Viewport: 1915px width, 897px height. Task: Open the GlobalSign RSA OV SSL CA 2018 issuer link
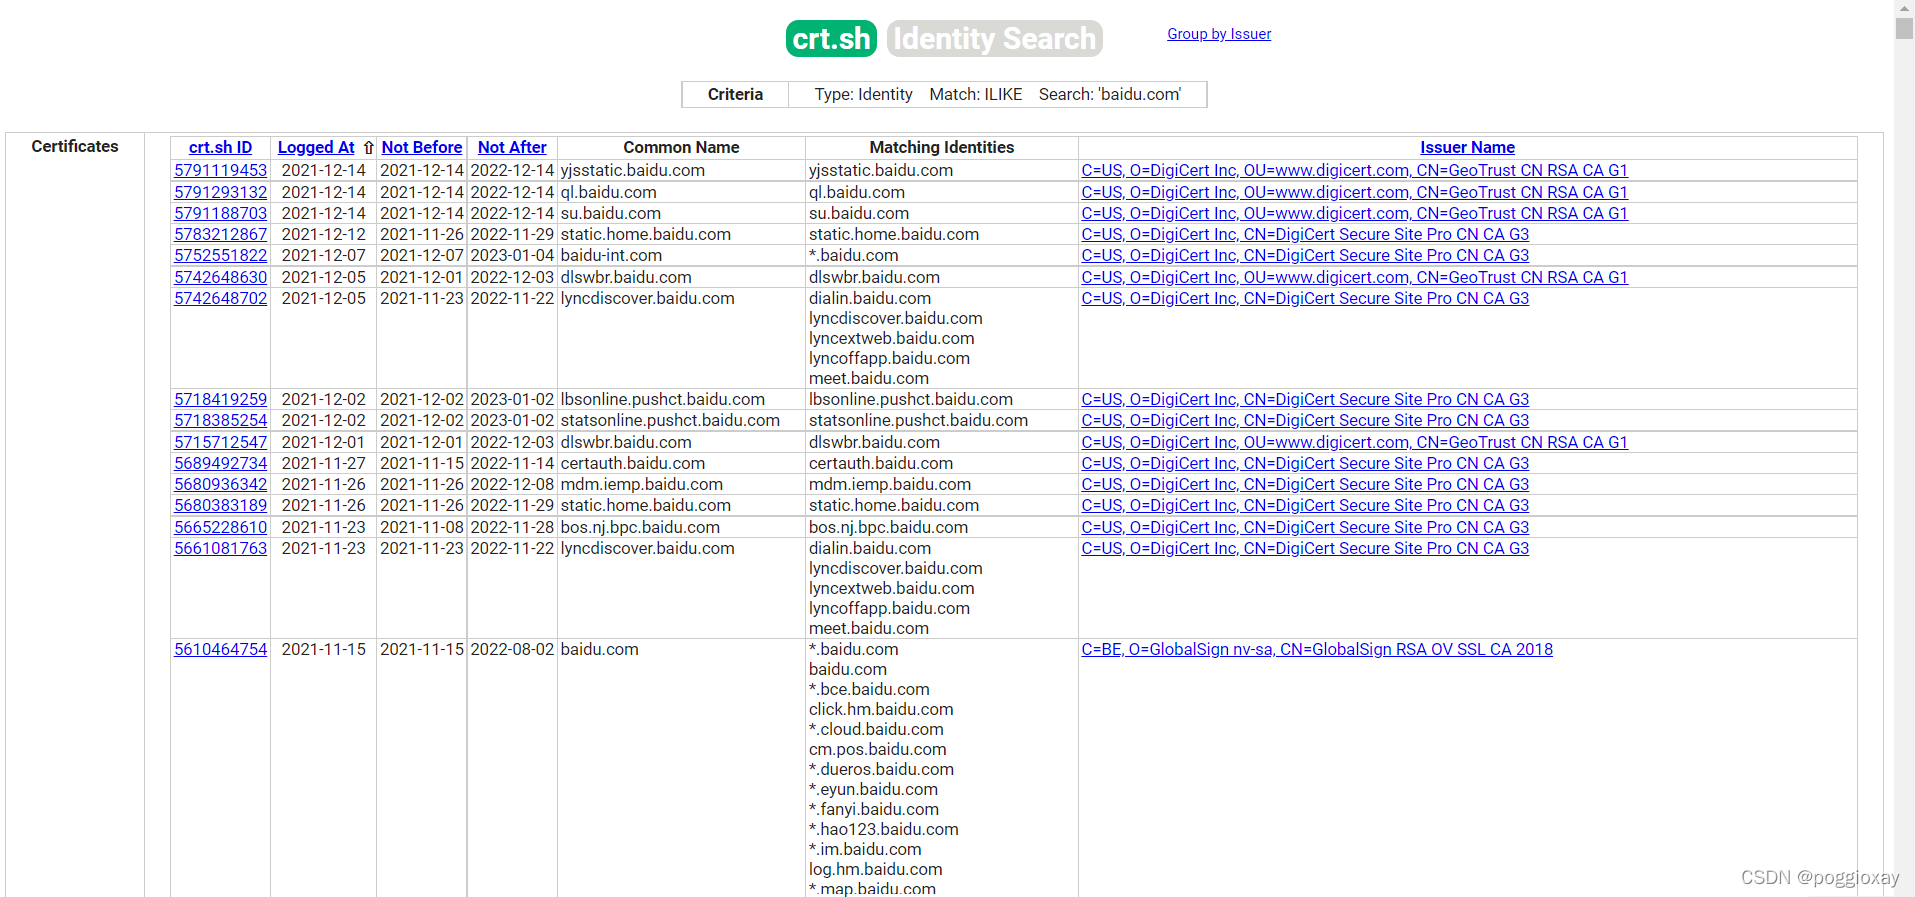(x=1317, y=649)
